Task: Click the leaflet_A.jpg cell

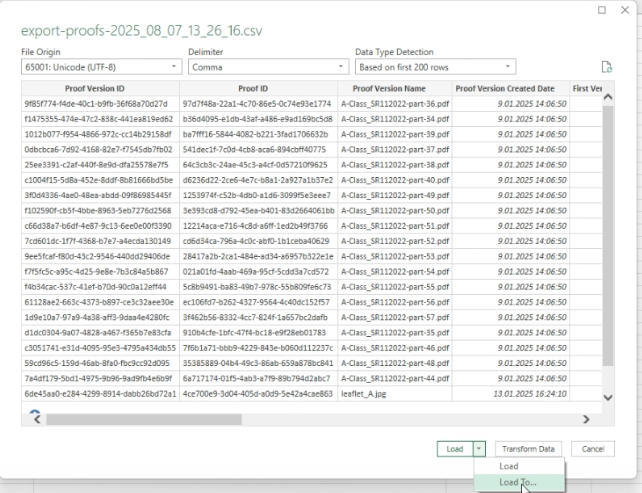Action: (x=395, y=394)
